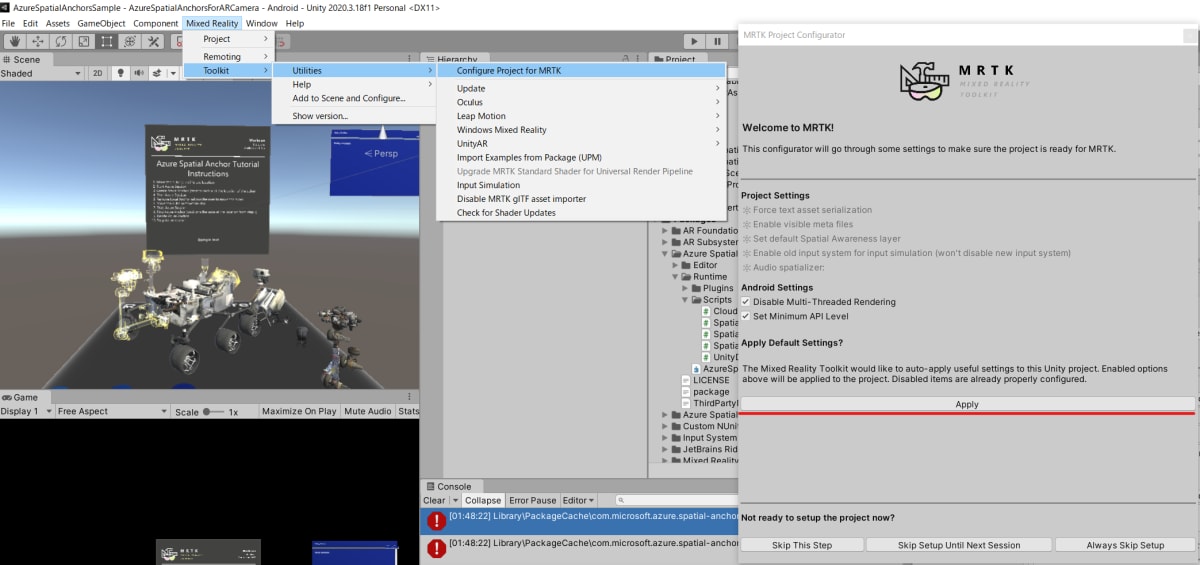Toggle Collapse in Console
This screenshot has width=1200, height=565.
point(483,500)
